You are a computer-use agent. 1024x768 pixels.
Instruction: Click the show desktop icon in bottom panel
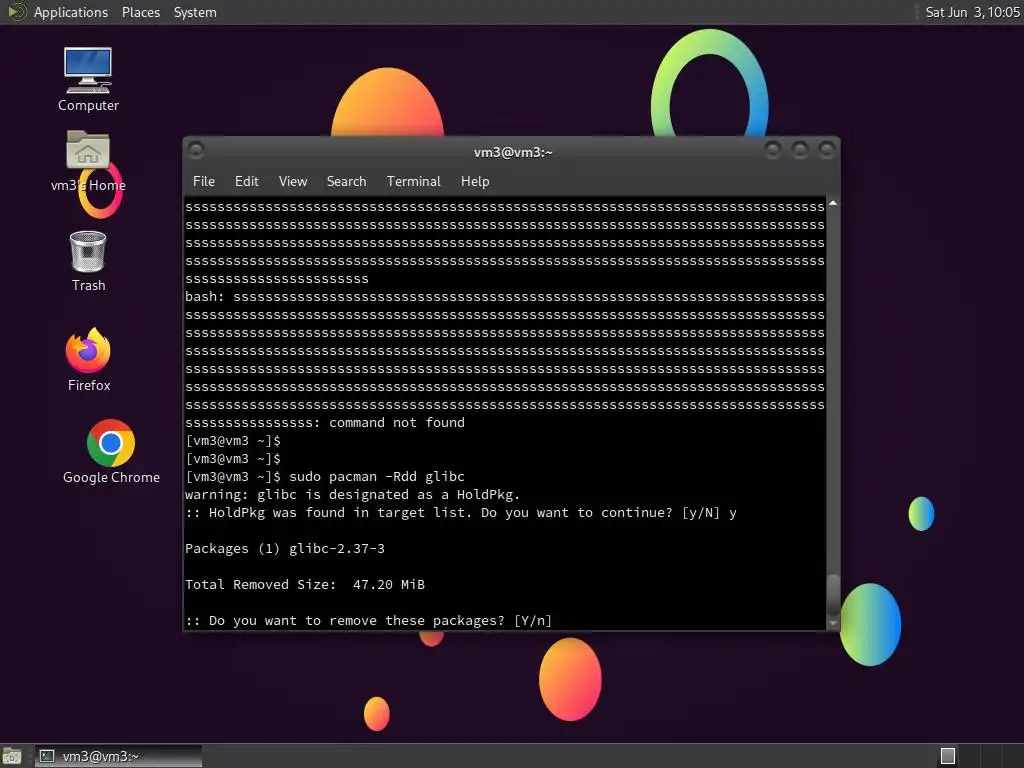tap(12, 756)
